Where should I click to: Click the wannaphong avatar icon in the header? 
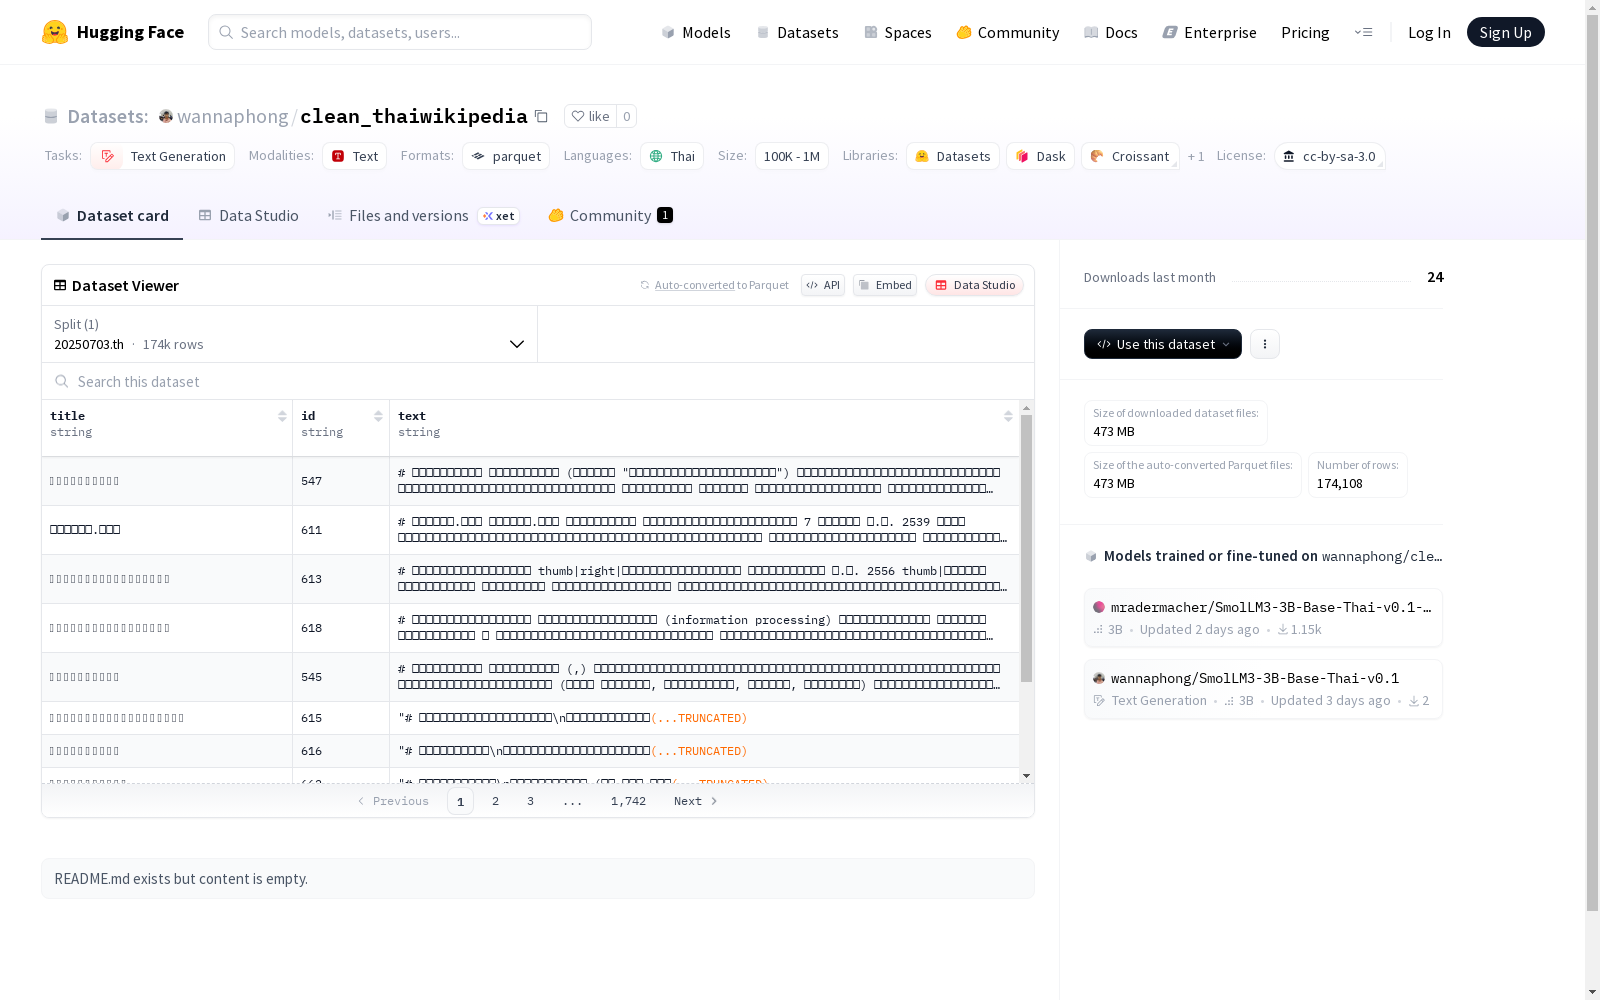click(166, 116)
